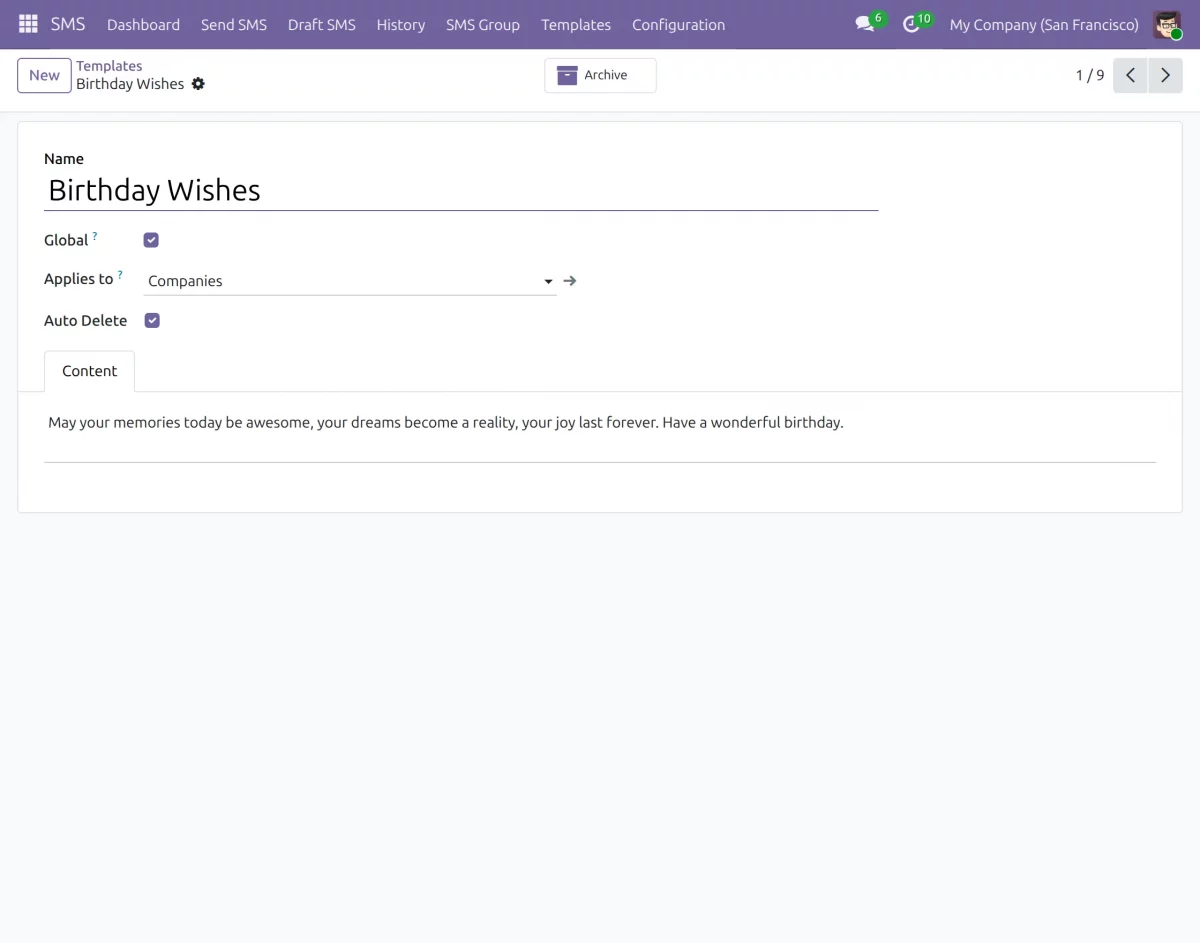Click the archive box icon on Archive button
The image size is (1200, 943).
pos(566,74)
